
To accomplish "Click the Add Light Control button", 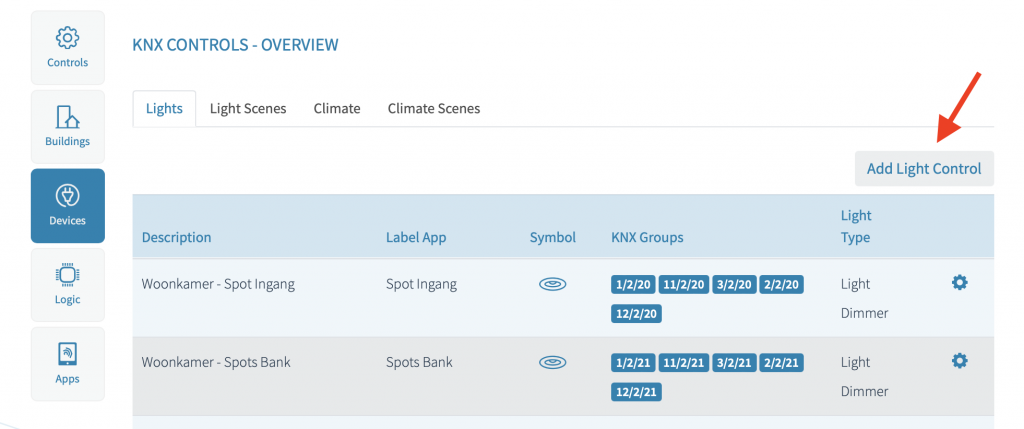I will coord(923,169).
